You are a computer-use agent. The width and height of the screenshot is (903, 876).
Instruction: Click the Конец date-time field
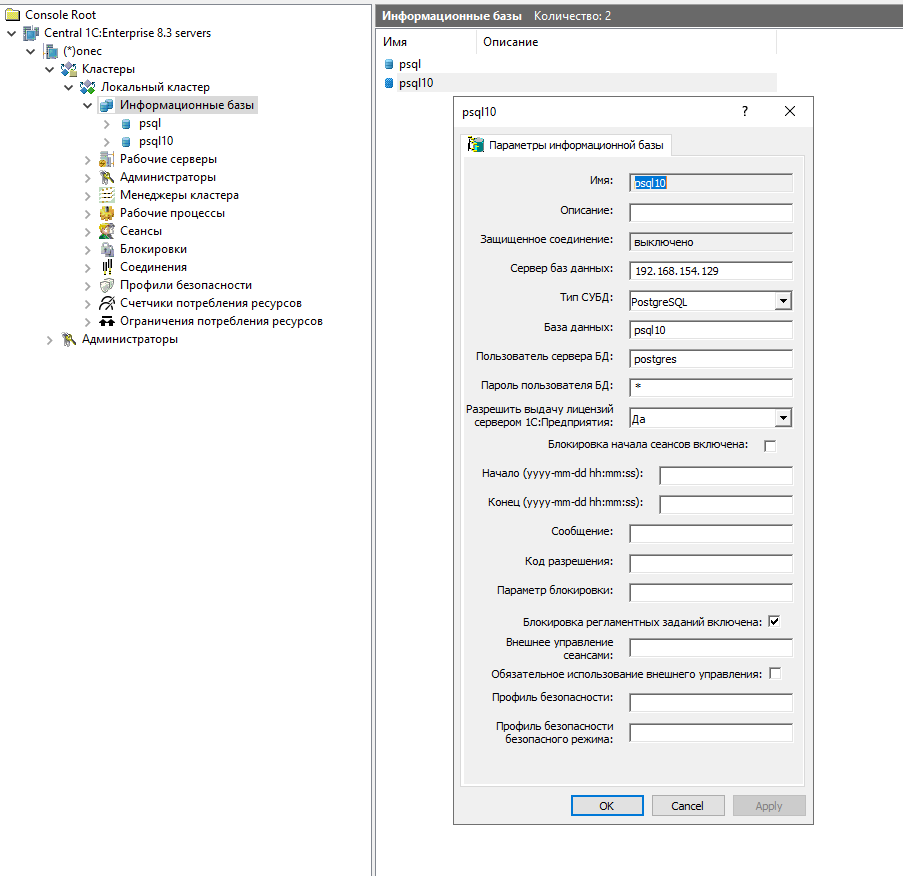click(x=726, y=504)
